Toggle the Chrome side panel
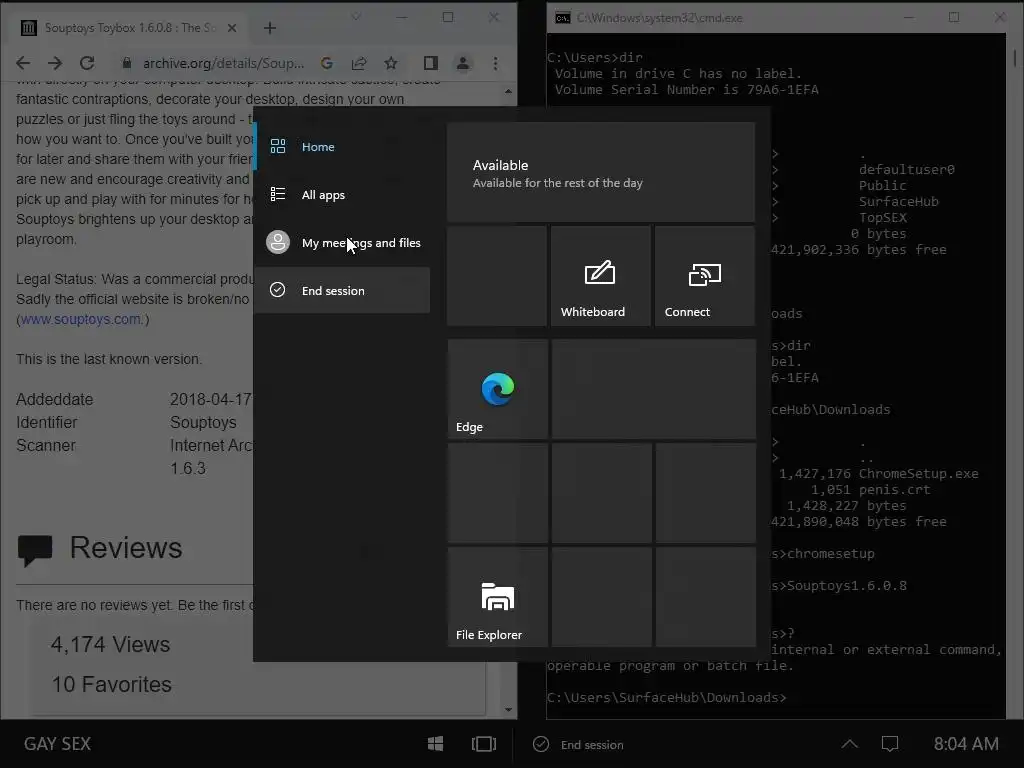 430,63
